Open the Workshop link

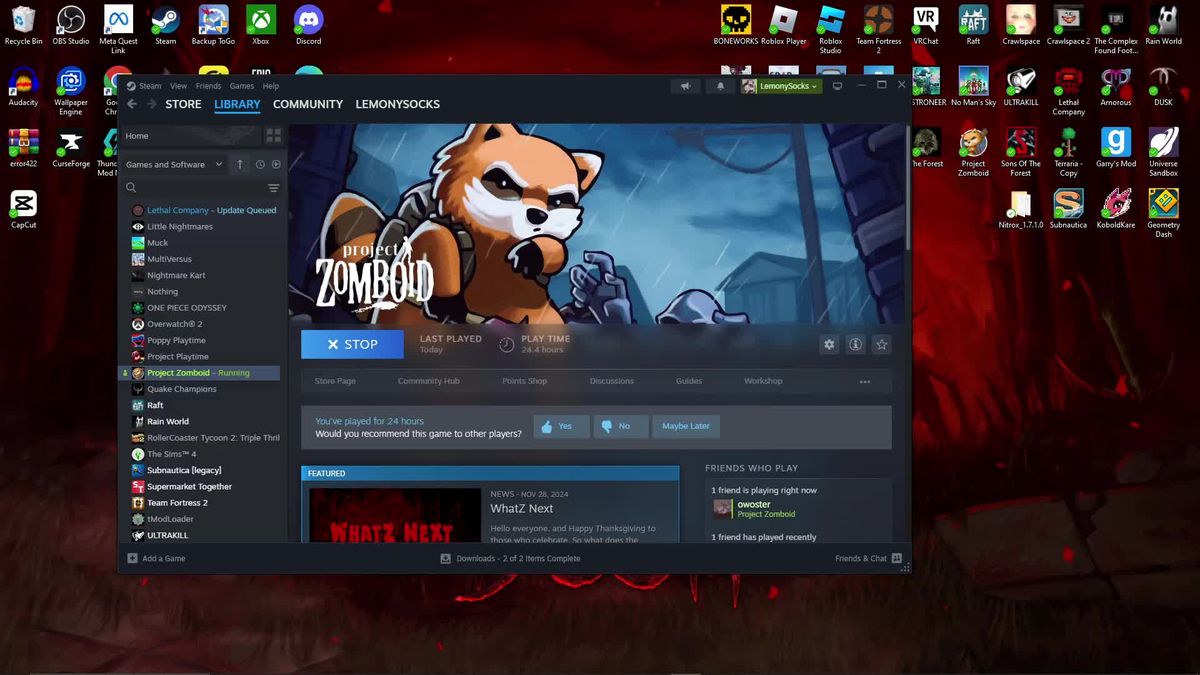763,381
